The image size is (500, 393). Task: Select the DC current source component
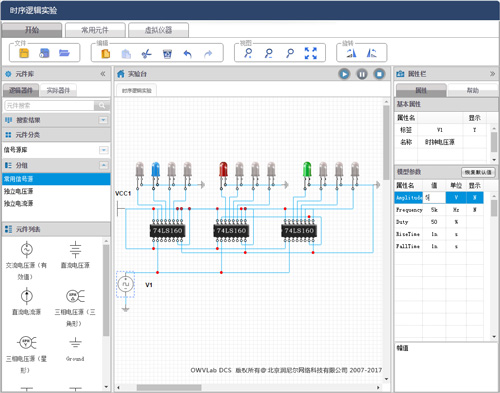[27, 302]
